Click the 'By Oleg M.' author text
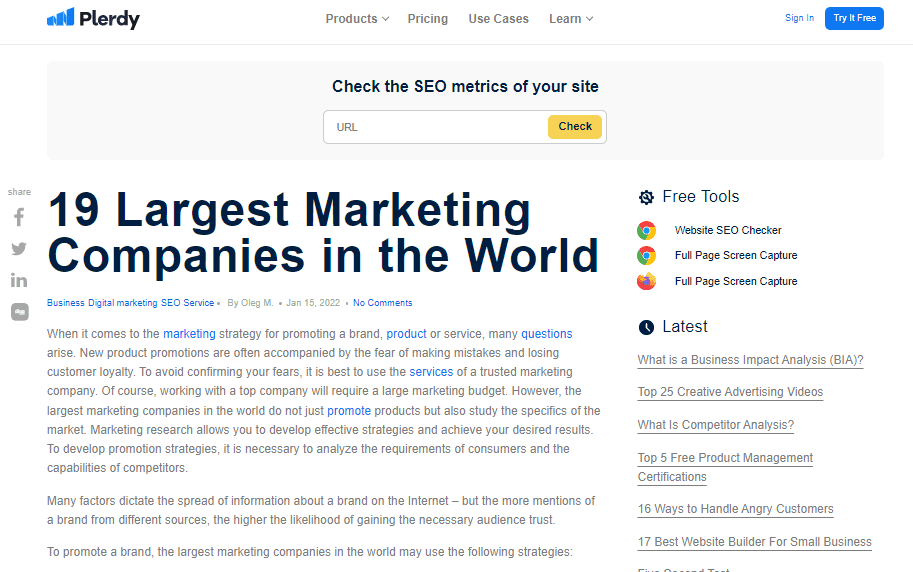 click(250, 303)
